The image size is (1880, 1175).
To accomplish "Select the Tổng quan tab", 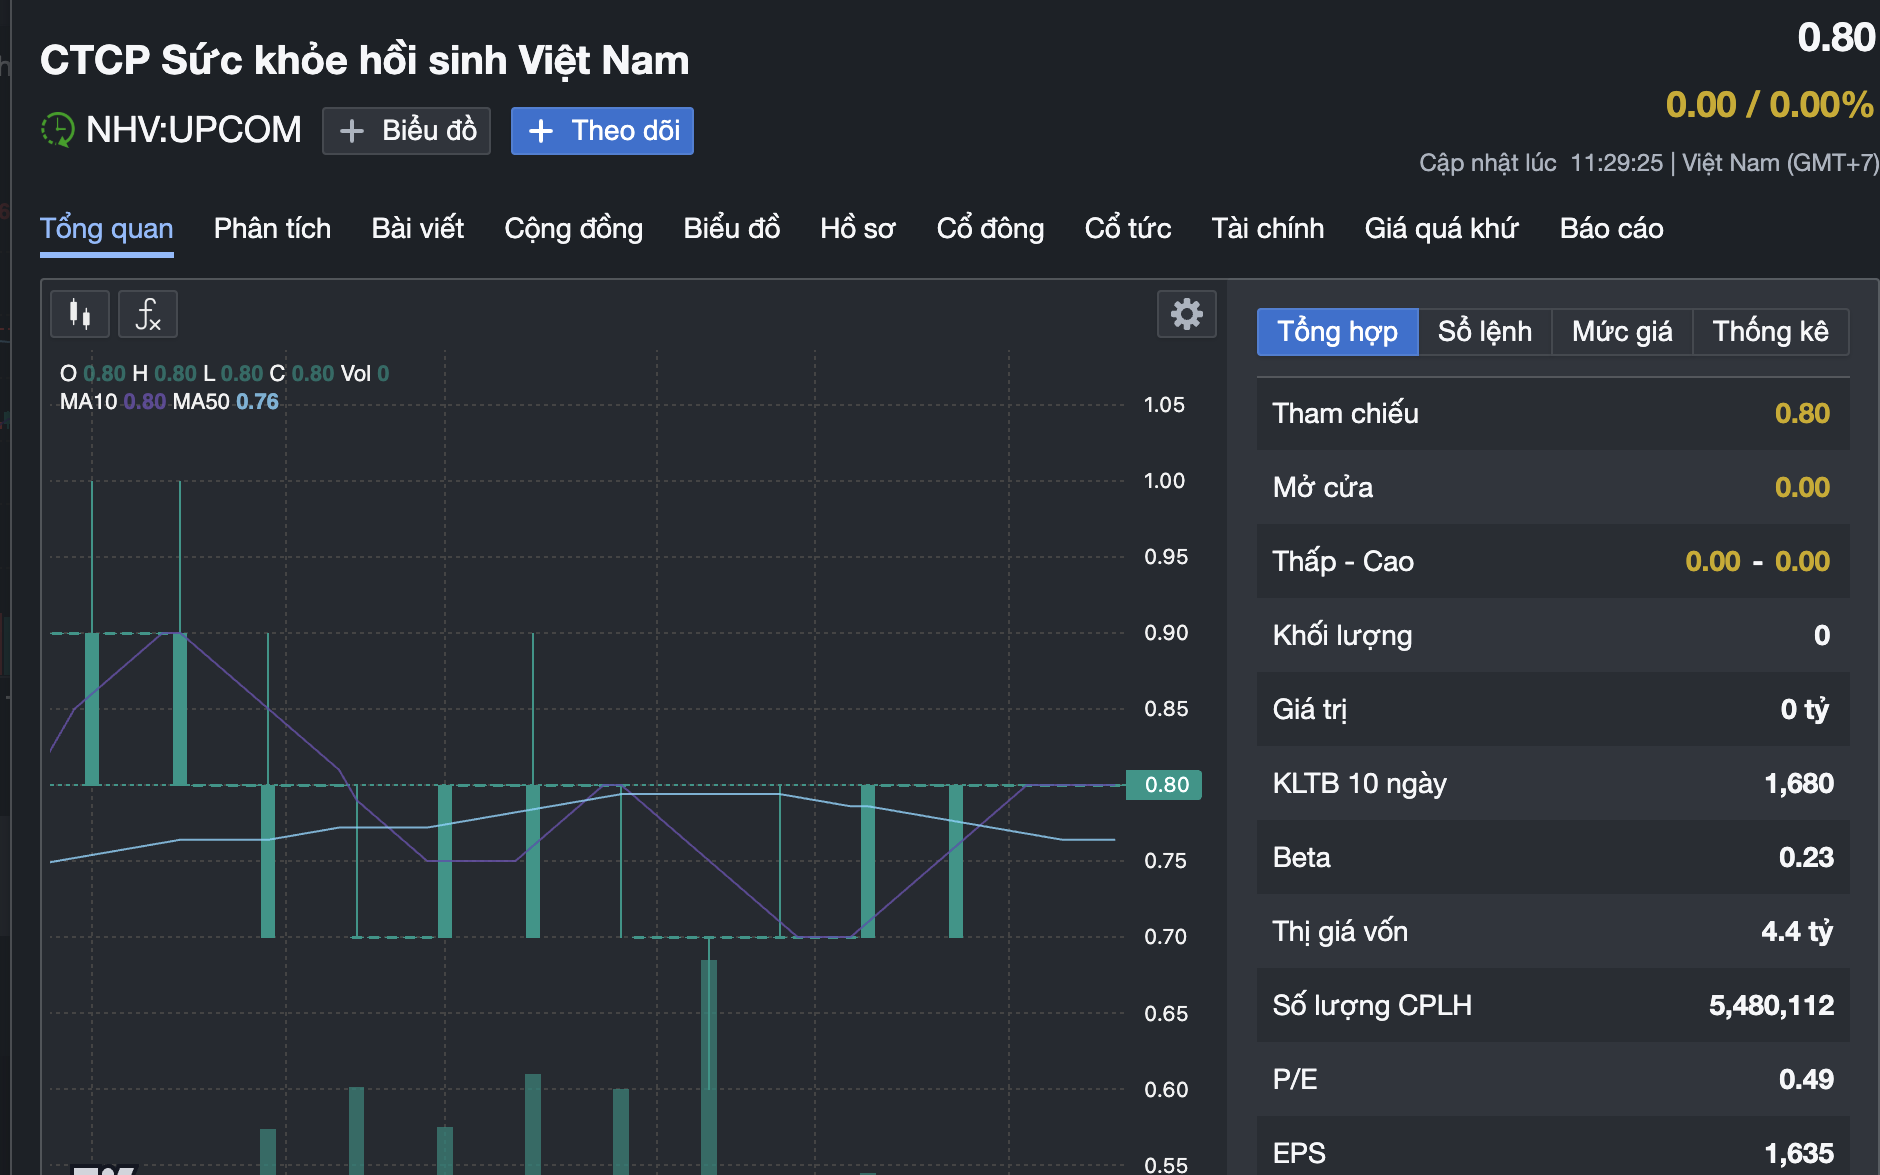I will point(107,228).
